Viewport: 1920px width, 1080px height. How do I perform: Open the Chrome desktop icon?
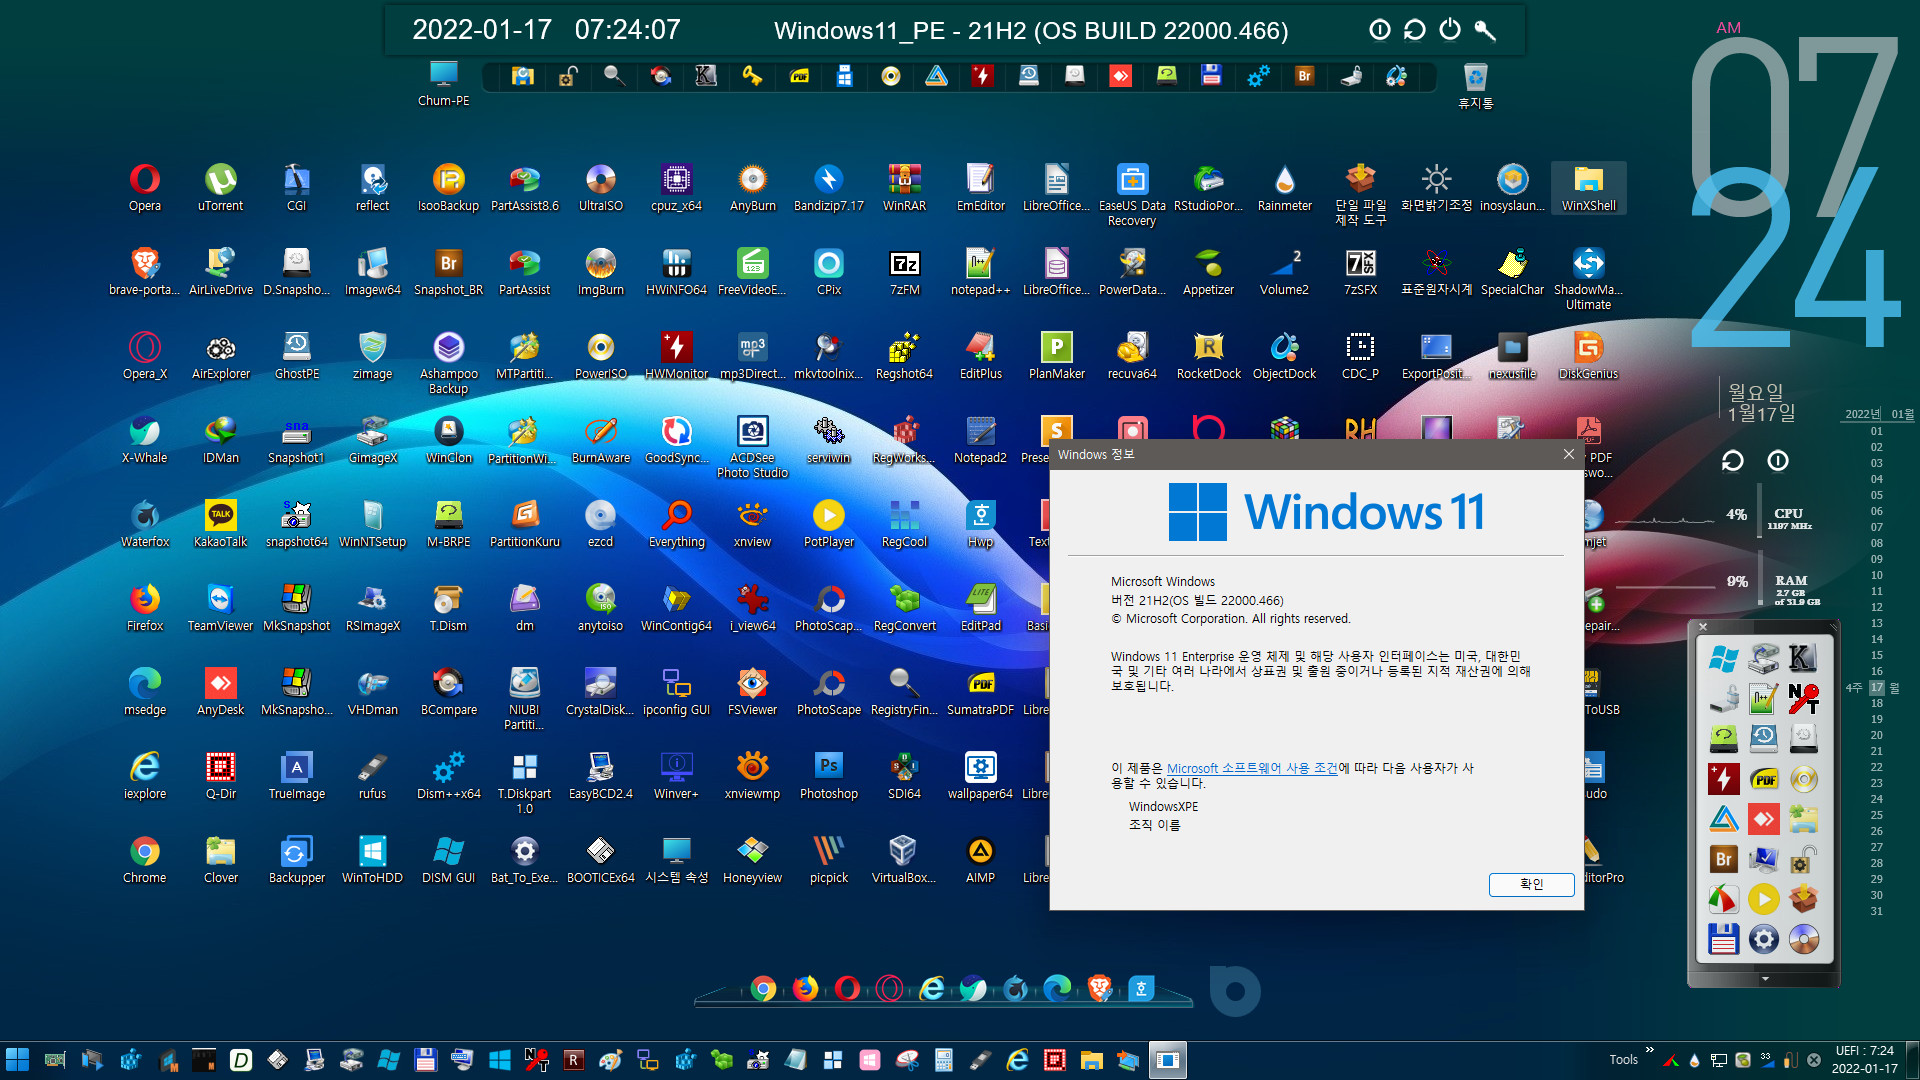click(145, 860)
